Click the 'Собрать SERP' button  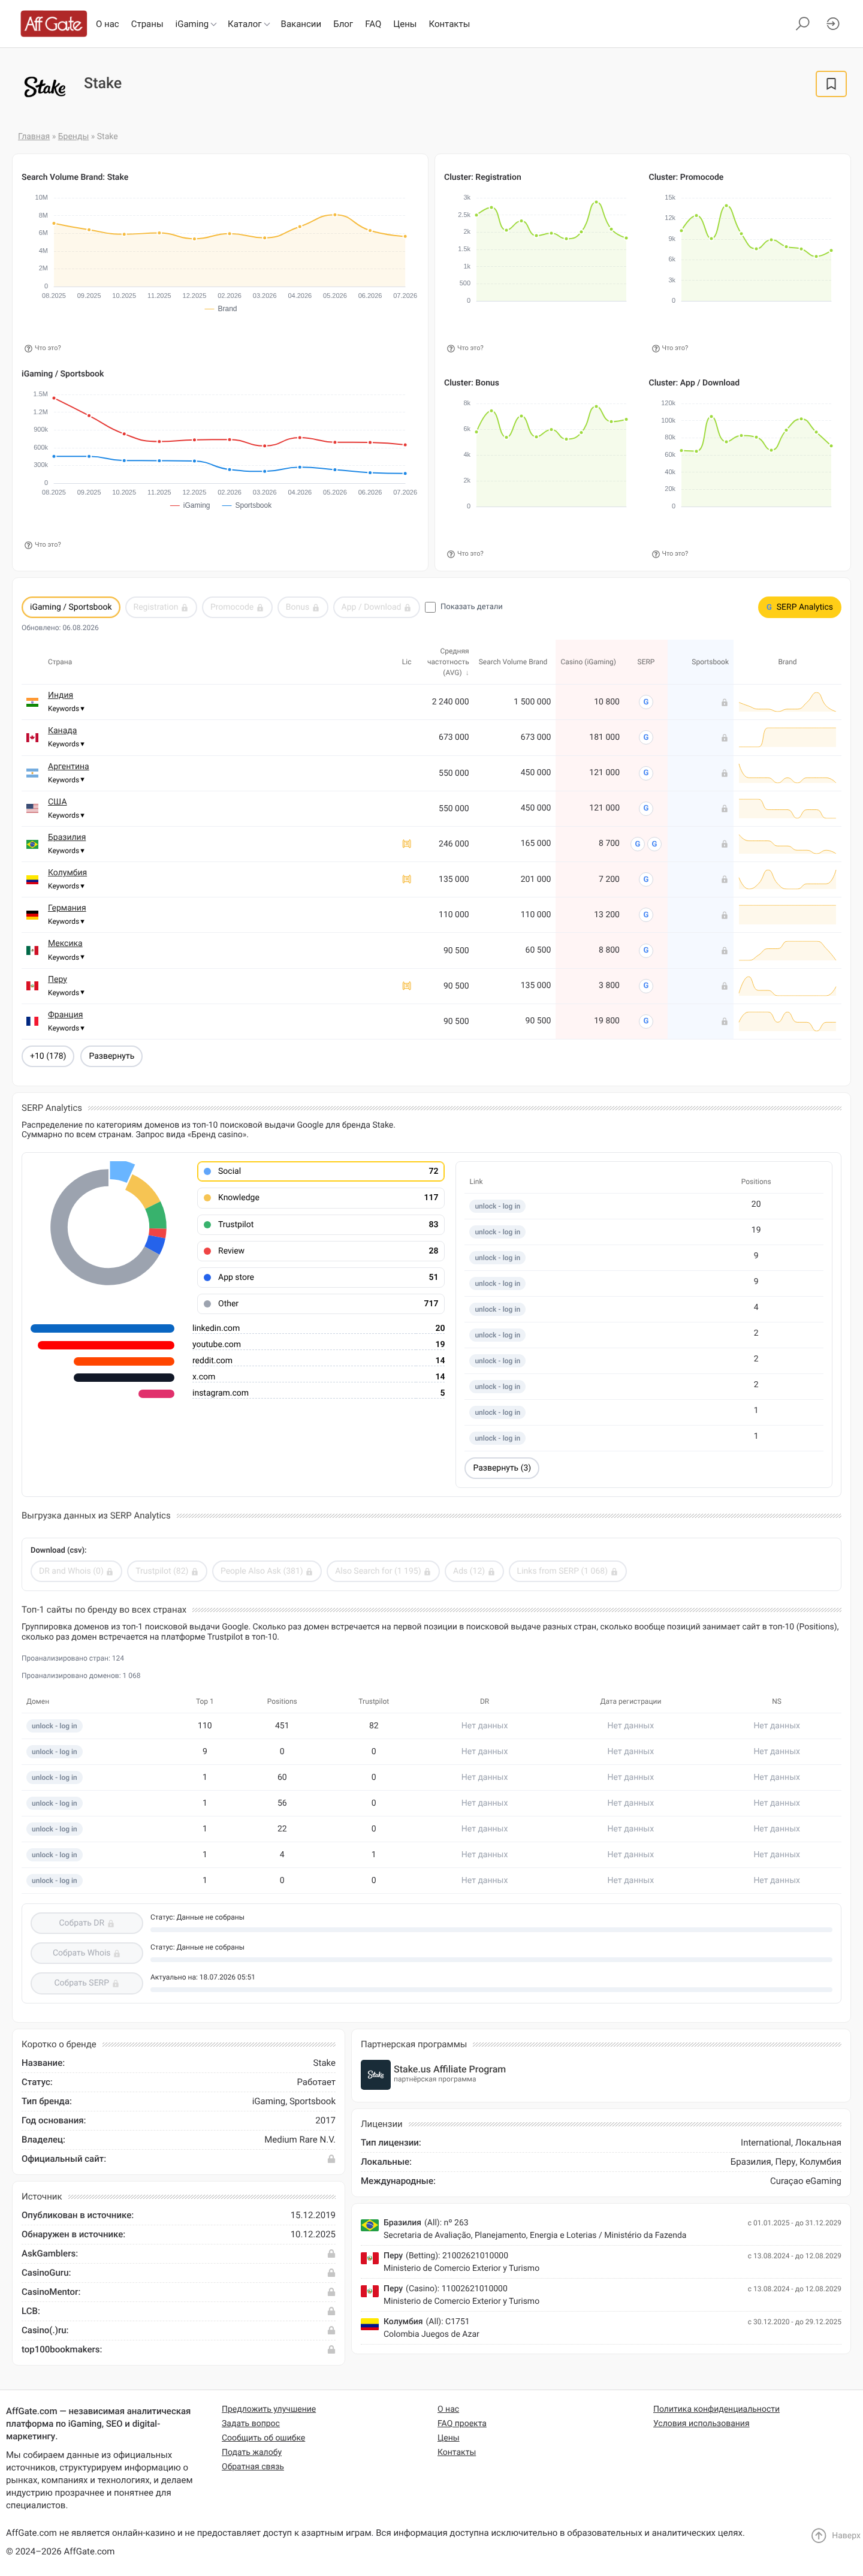point(86,1983)
